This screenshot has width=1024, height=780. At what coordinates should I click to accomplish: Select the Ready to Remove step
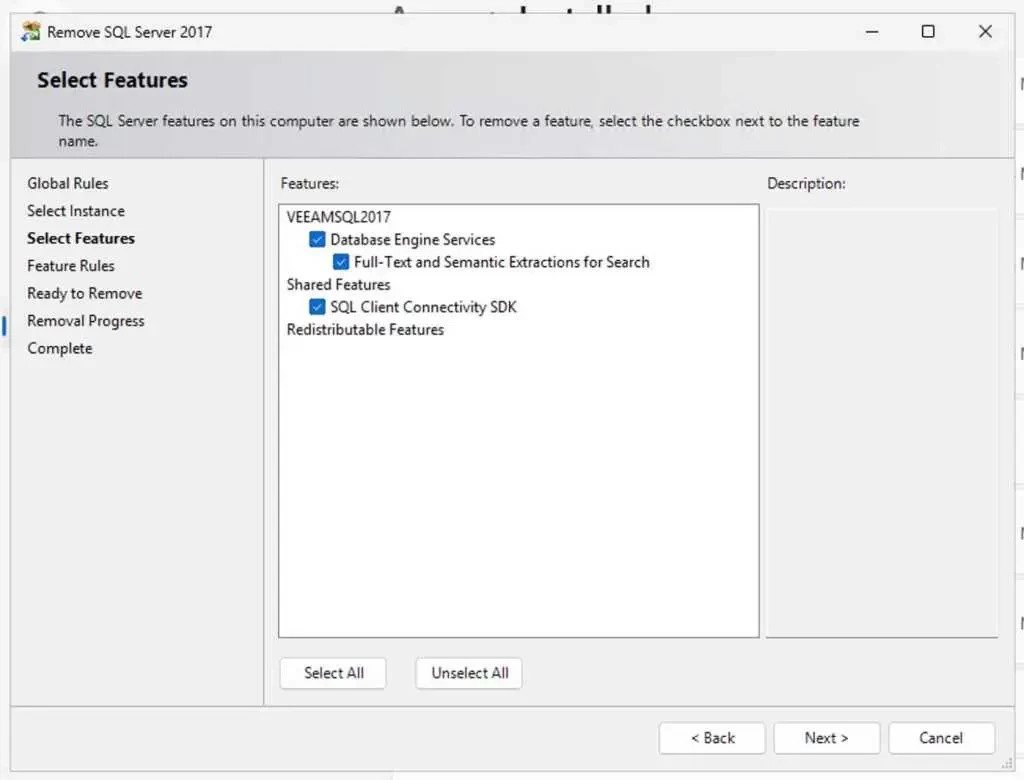[x=84, y=293]
